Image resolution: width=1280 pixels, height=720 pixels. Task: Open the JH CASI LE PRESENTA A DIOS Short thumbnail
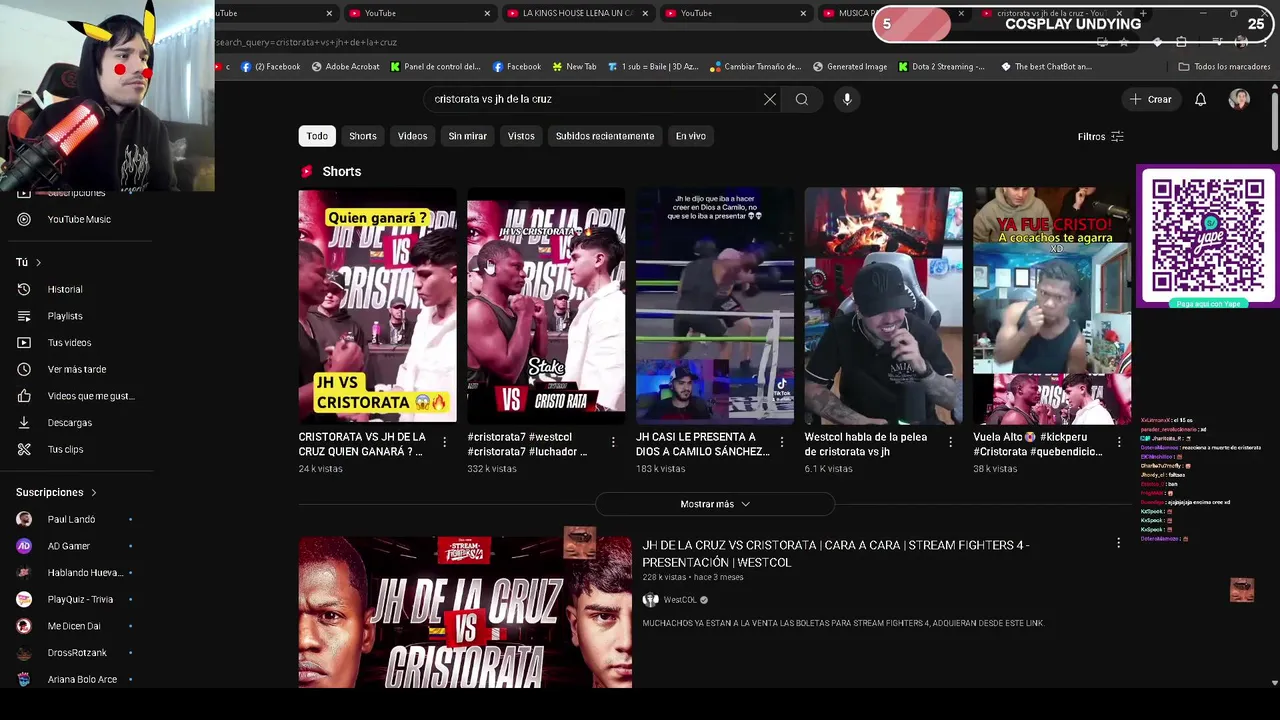tap(715, 305)
